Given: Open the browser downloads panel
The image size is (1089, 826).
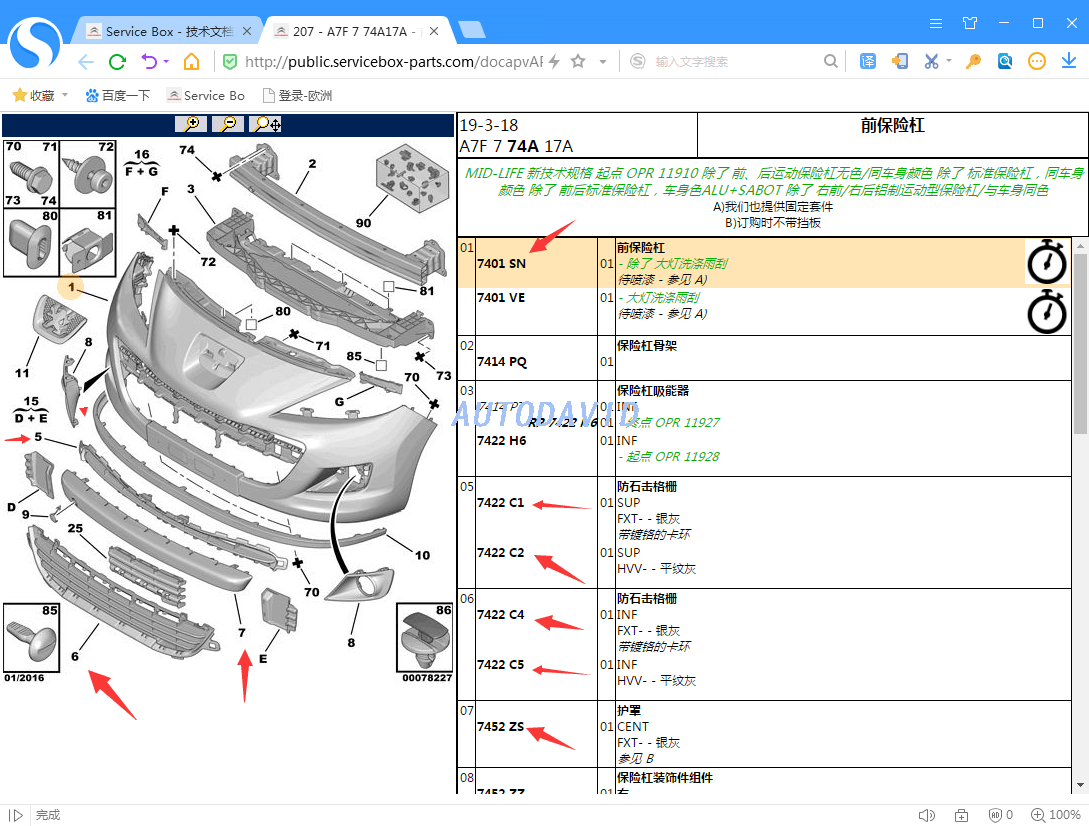Looking at the screenshot, I should point(1069,62).
